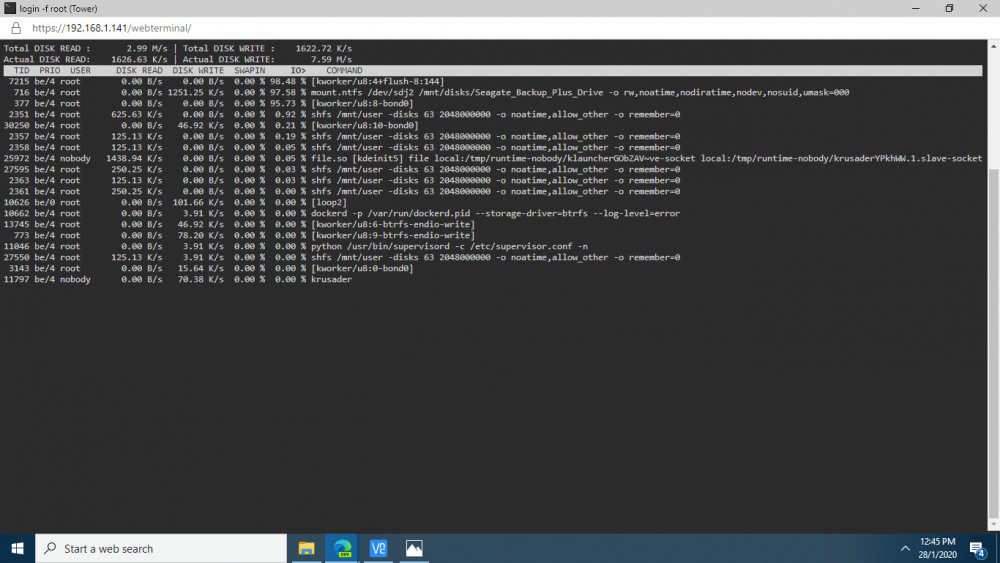
Task: Click the terminal scrollbar down arrow
Action: click(994, 525)
